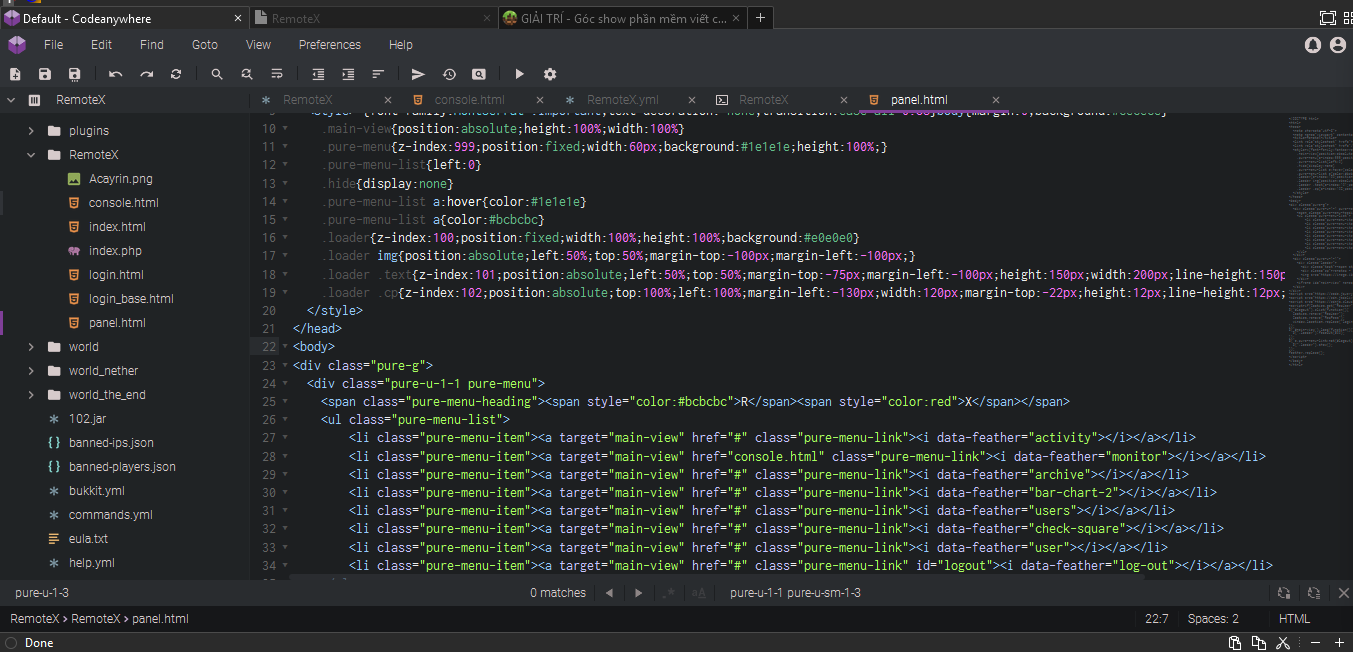Open the Preferences menu
This screenshot has height=652, width=1353.
click(x=329, y=45)
